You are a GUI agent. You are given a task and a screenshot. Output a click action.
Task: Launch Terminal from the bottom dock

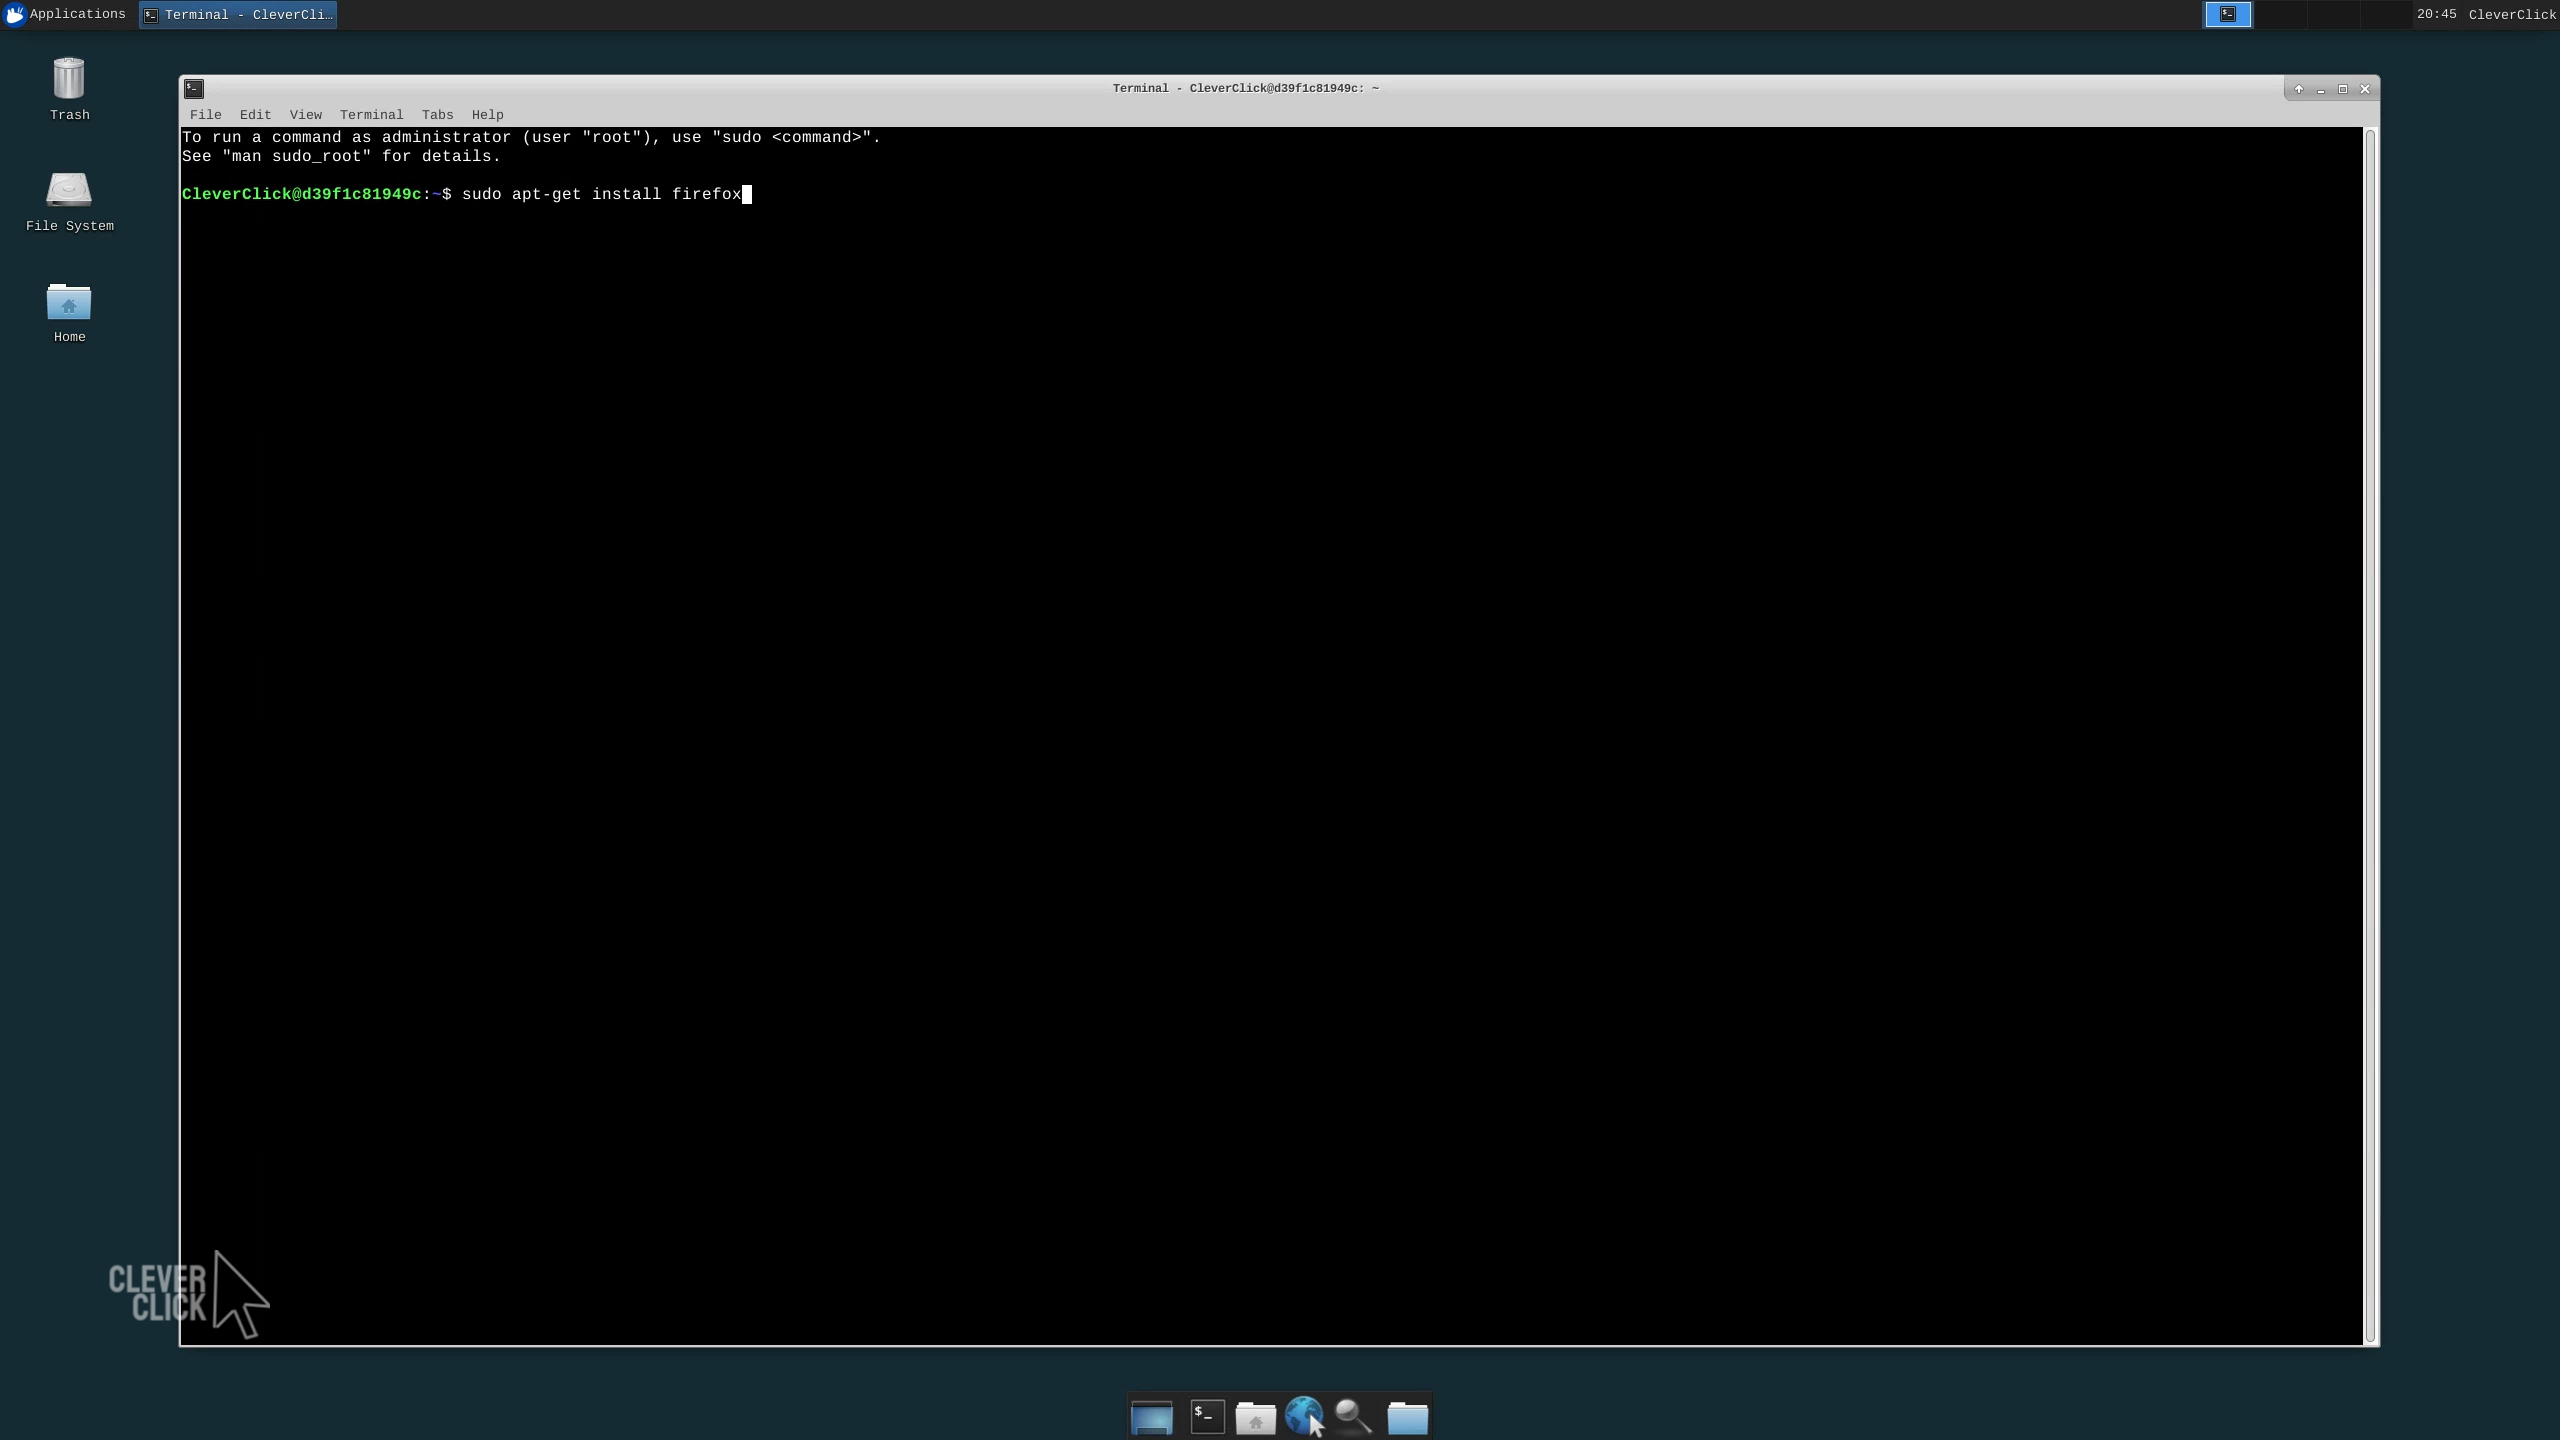1207,1417
